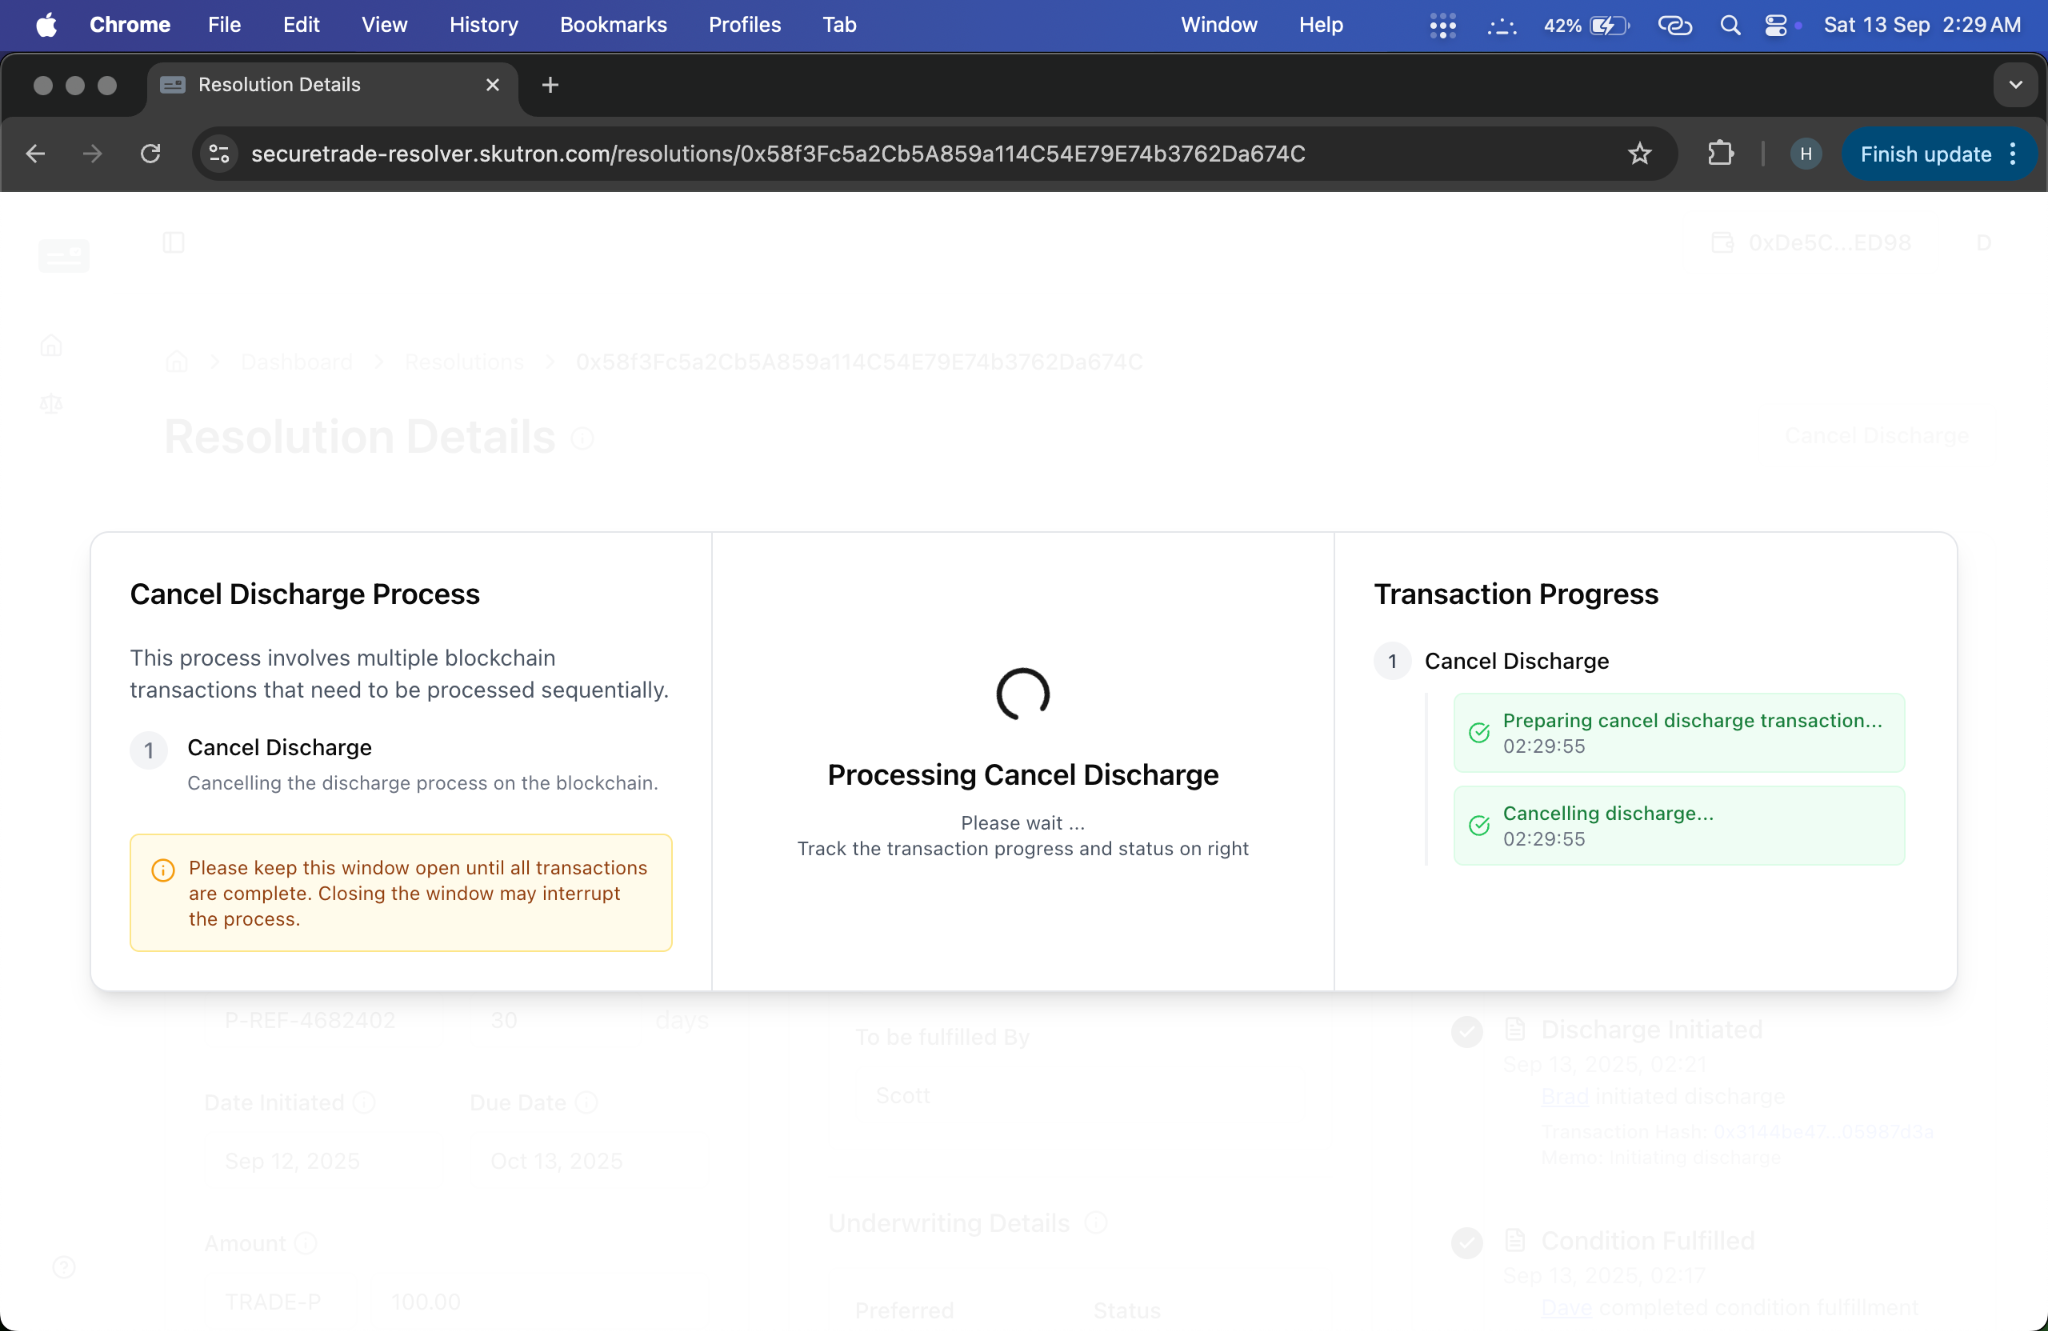This screenshot has height=1331, width=2048.
Task: Click the browser back arrow
Action: coord(36,154)
